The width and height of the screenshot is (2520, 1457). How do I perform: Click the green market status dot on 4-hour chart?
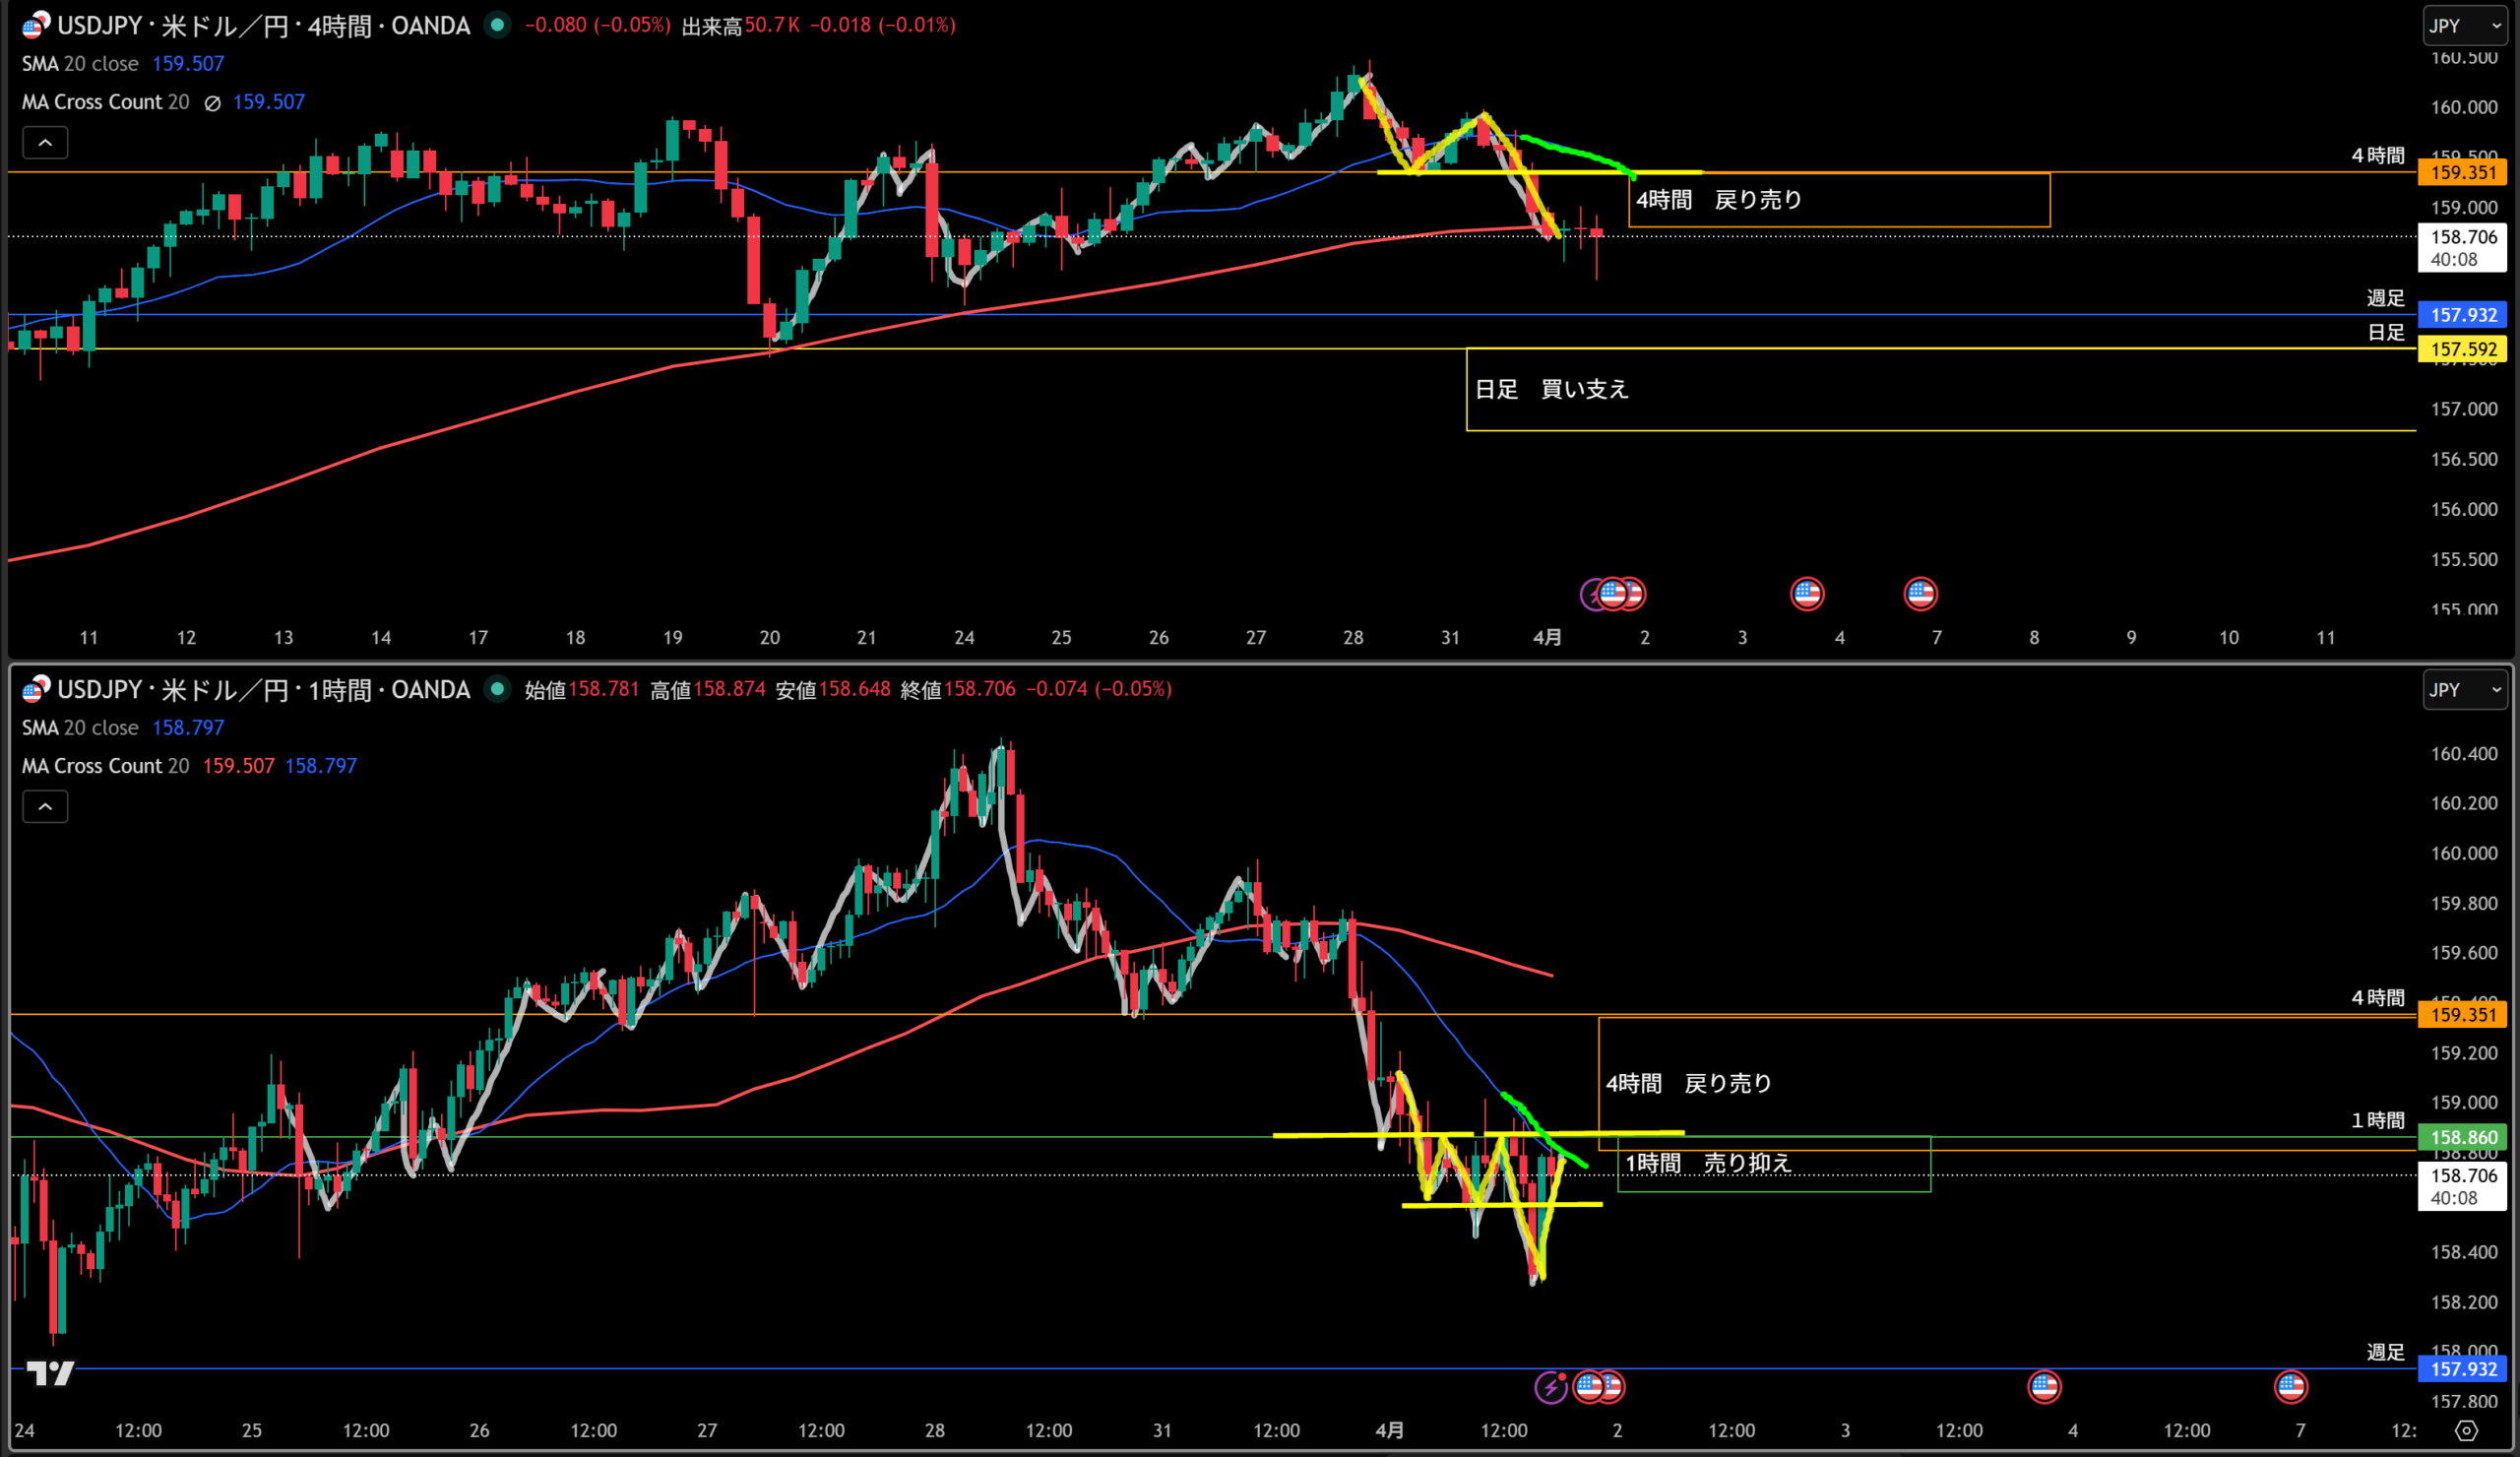(497, 25)
